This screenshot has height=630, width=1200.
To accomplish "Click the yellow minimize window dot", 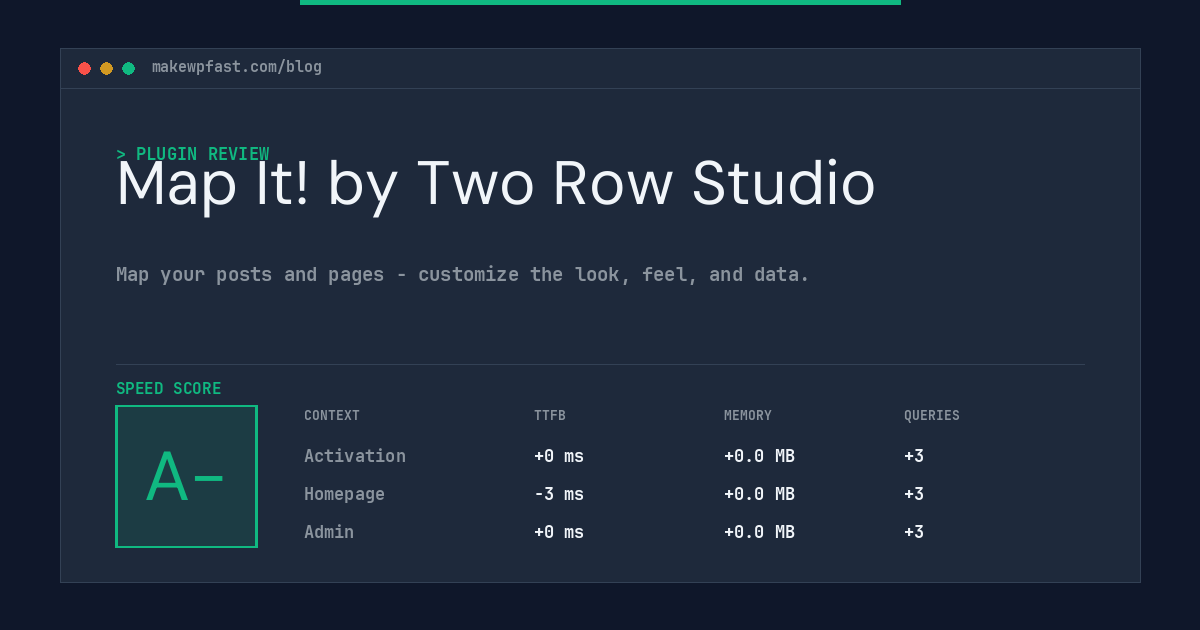I will click(106, 68).
